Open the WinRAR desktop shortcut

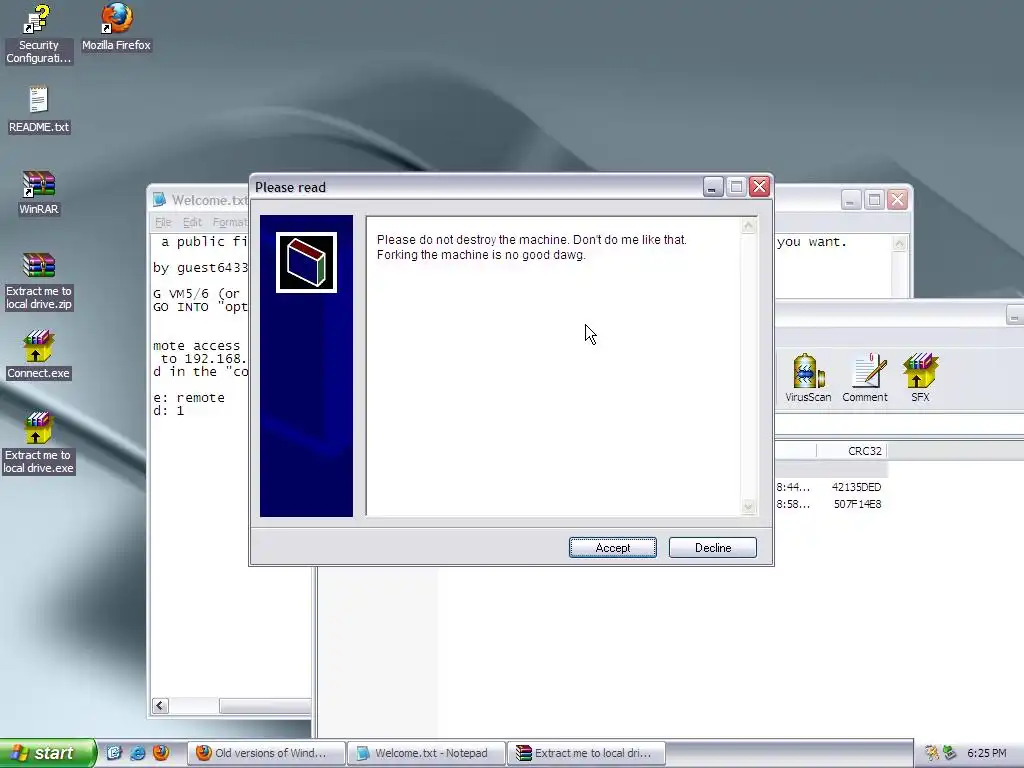click(39, 193)
